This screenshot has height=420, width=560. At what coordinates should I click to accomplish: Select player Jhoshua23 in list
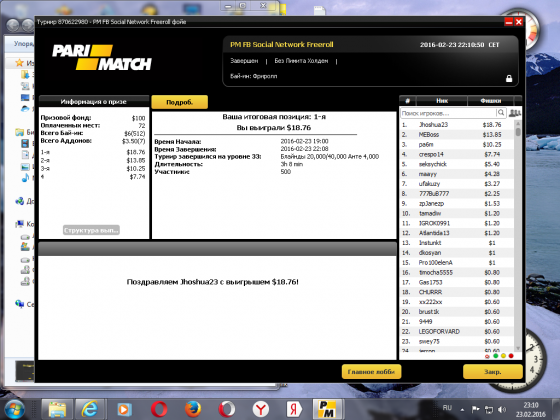[x=457, y=125]
